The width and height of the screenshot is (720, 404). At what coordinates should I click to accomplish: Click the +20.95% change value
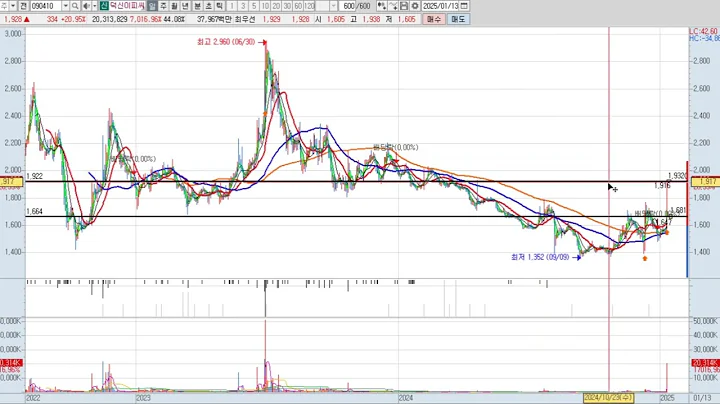(x=72, y=19)
